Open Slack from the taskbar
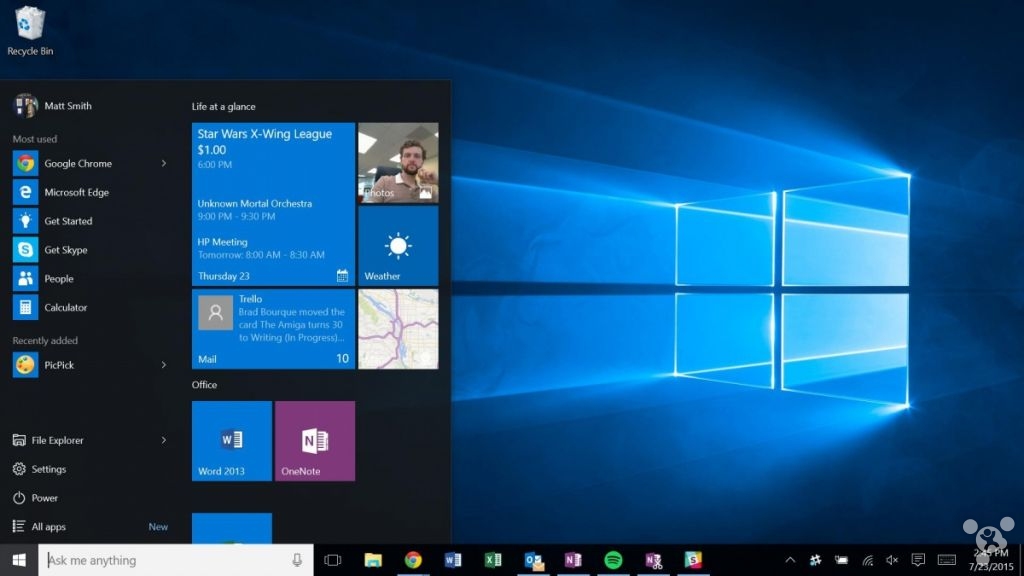Screen dimensions: 1024x576 [693, 560]
